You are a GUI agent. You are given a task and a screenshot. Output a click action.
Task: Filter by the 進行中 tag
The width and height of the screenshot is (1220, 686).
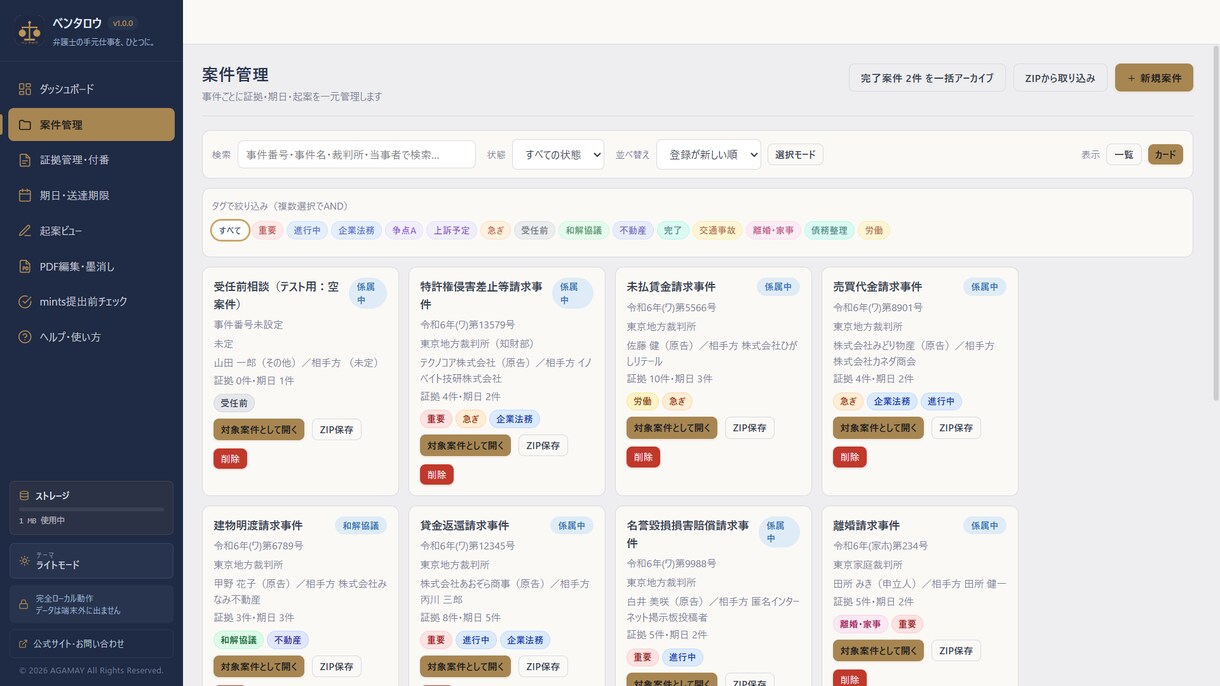pyautogui.click(x=306, y=231)
